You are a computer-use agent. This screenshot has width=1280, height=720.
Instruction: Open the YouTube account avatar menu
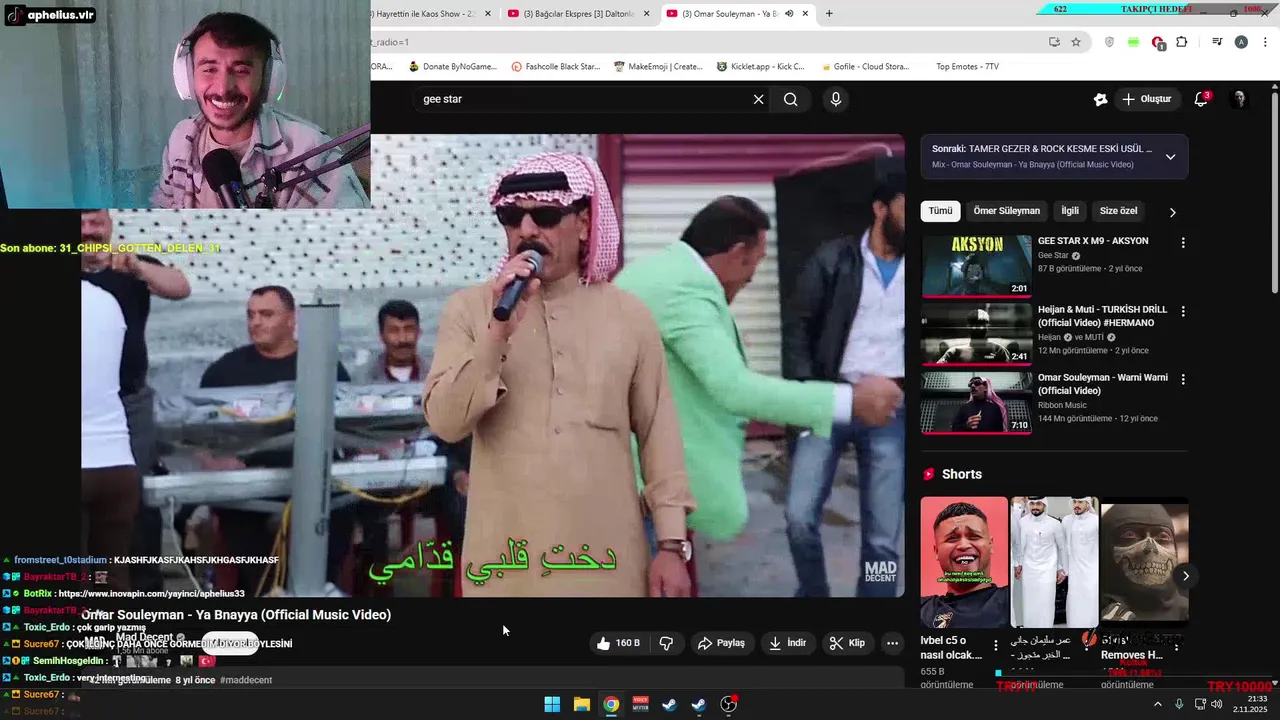pos(1239,99)
